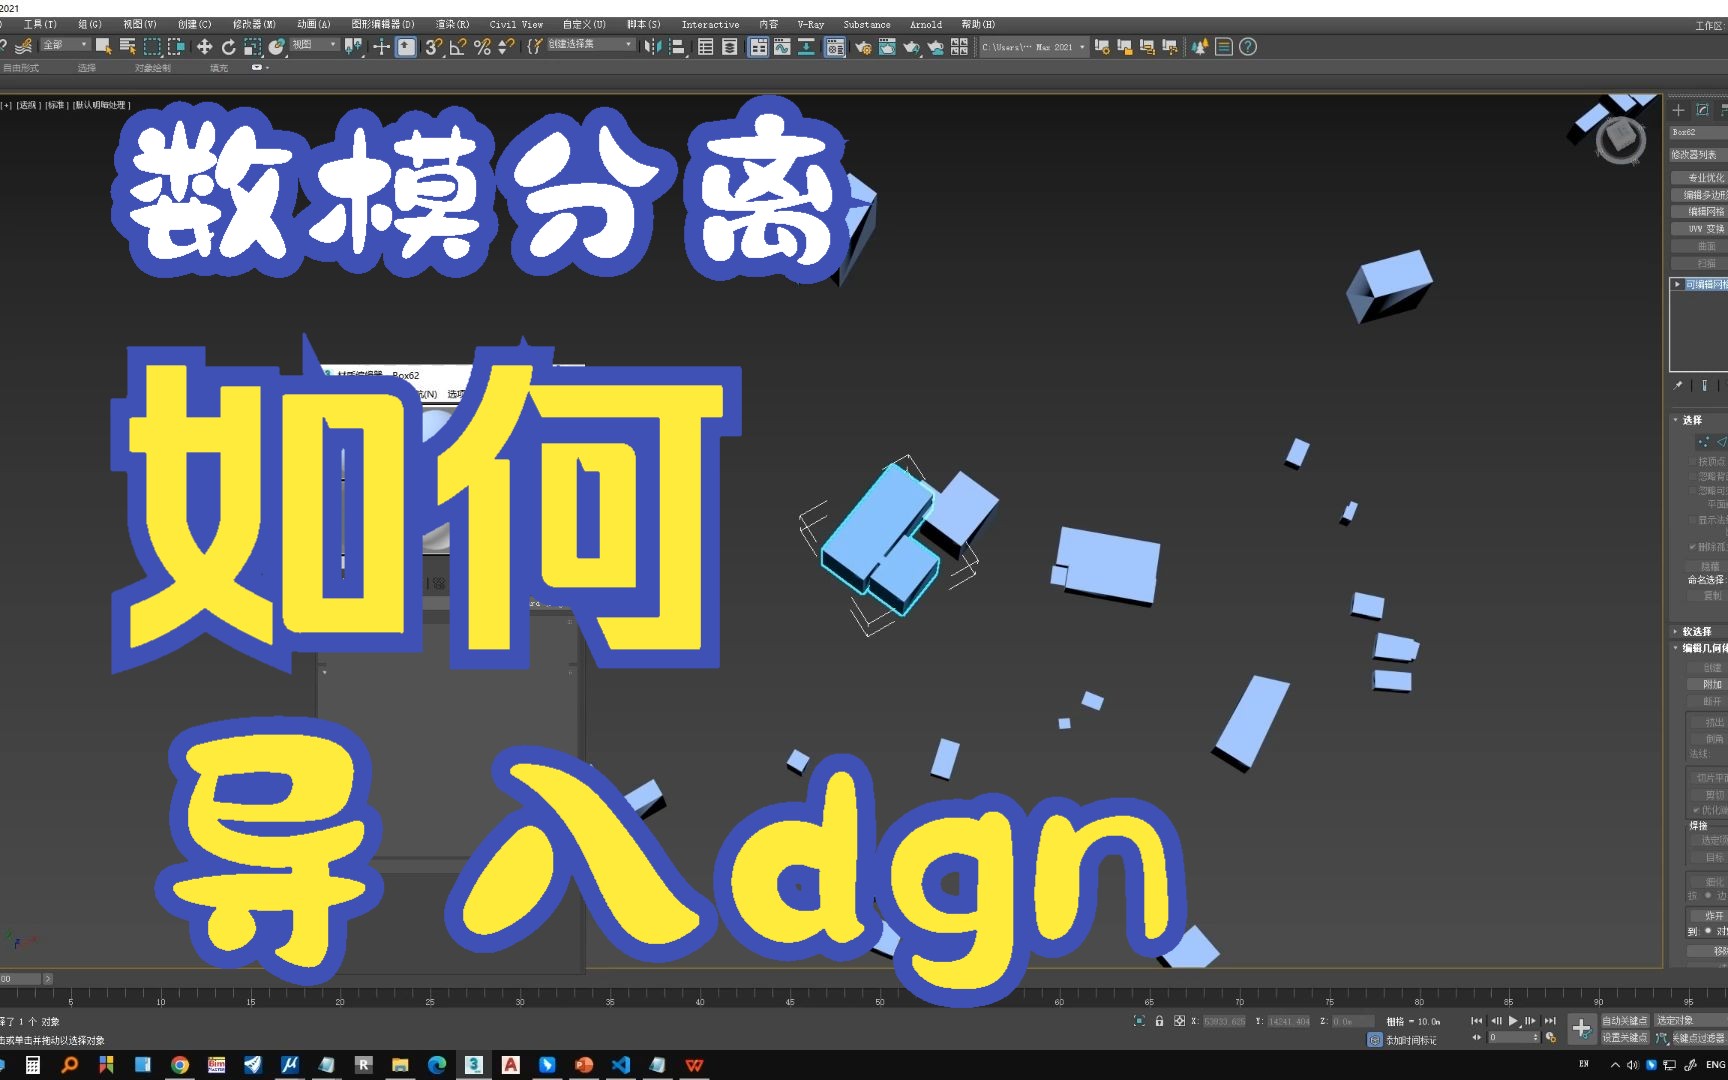Open the 修改器列表 modifier dropdown
This screenshot has height=1080, width=1728.
click(x=1698, y=155)
